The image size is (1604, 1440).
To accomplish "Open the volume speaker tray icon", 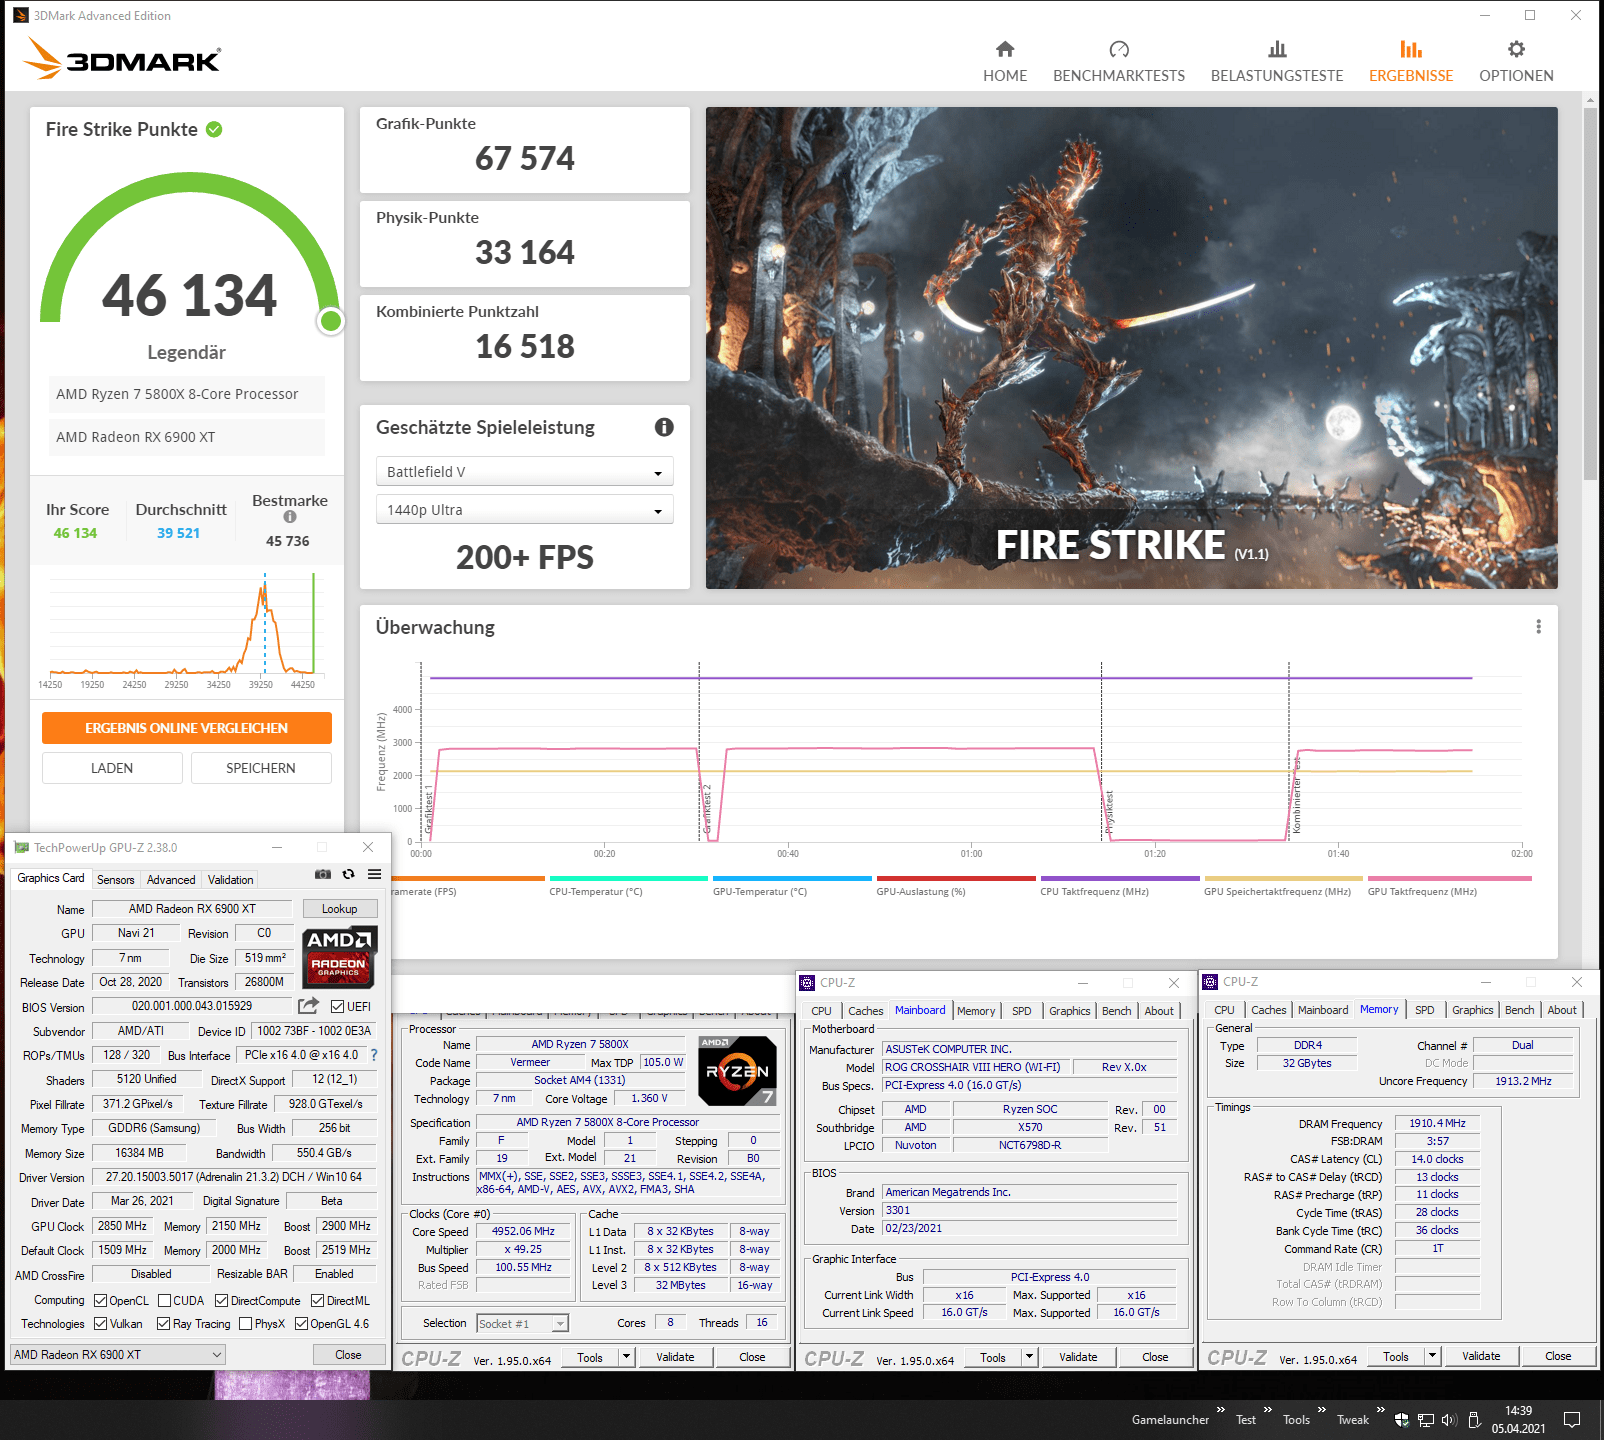I will [1449, 1420].
